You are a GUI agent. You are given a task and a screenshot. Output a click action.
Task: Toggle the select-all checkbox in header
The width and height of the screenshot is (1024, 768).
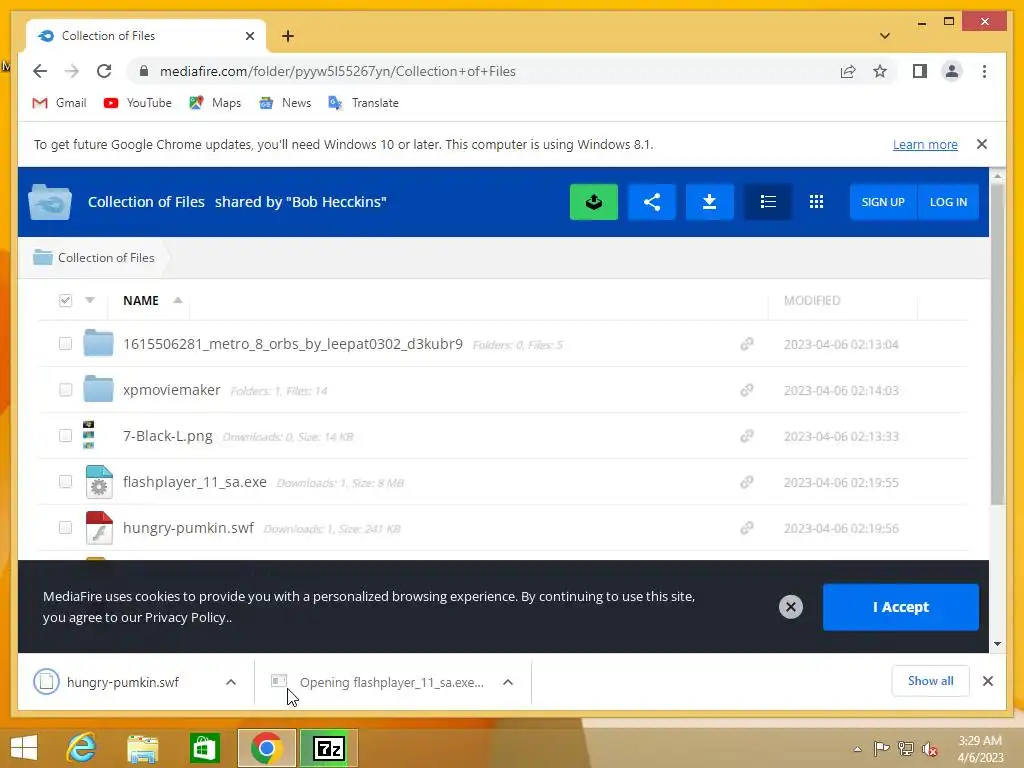click(65, 300)
